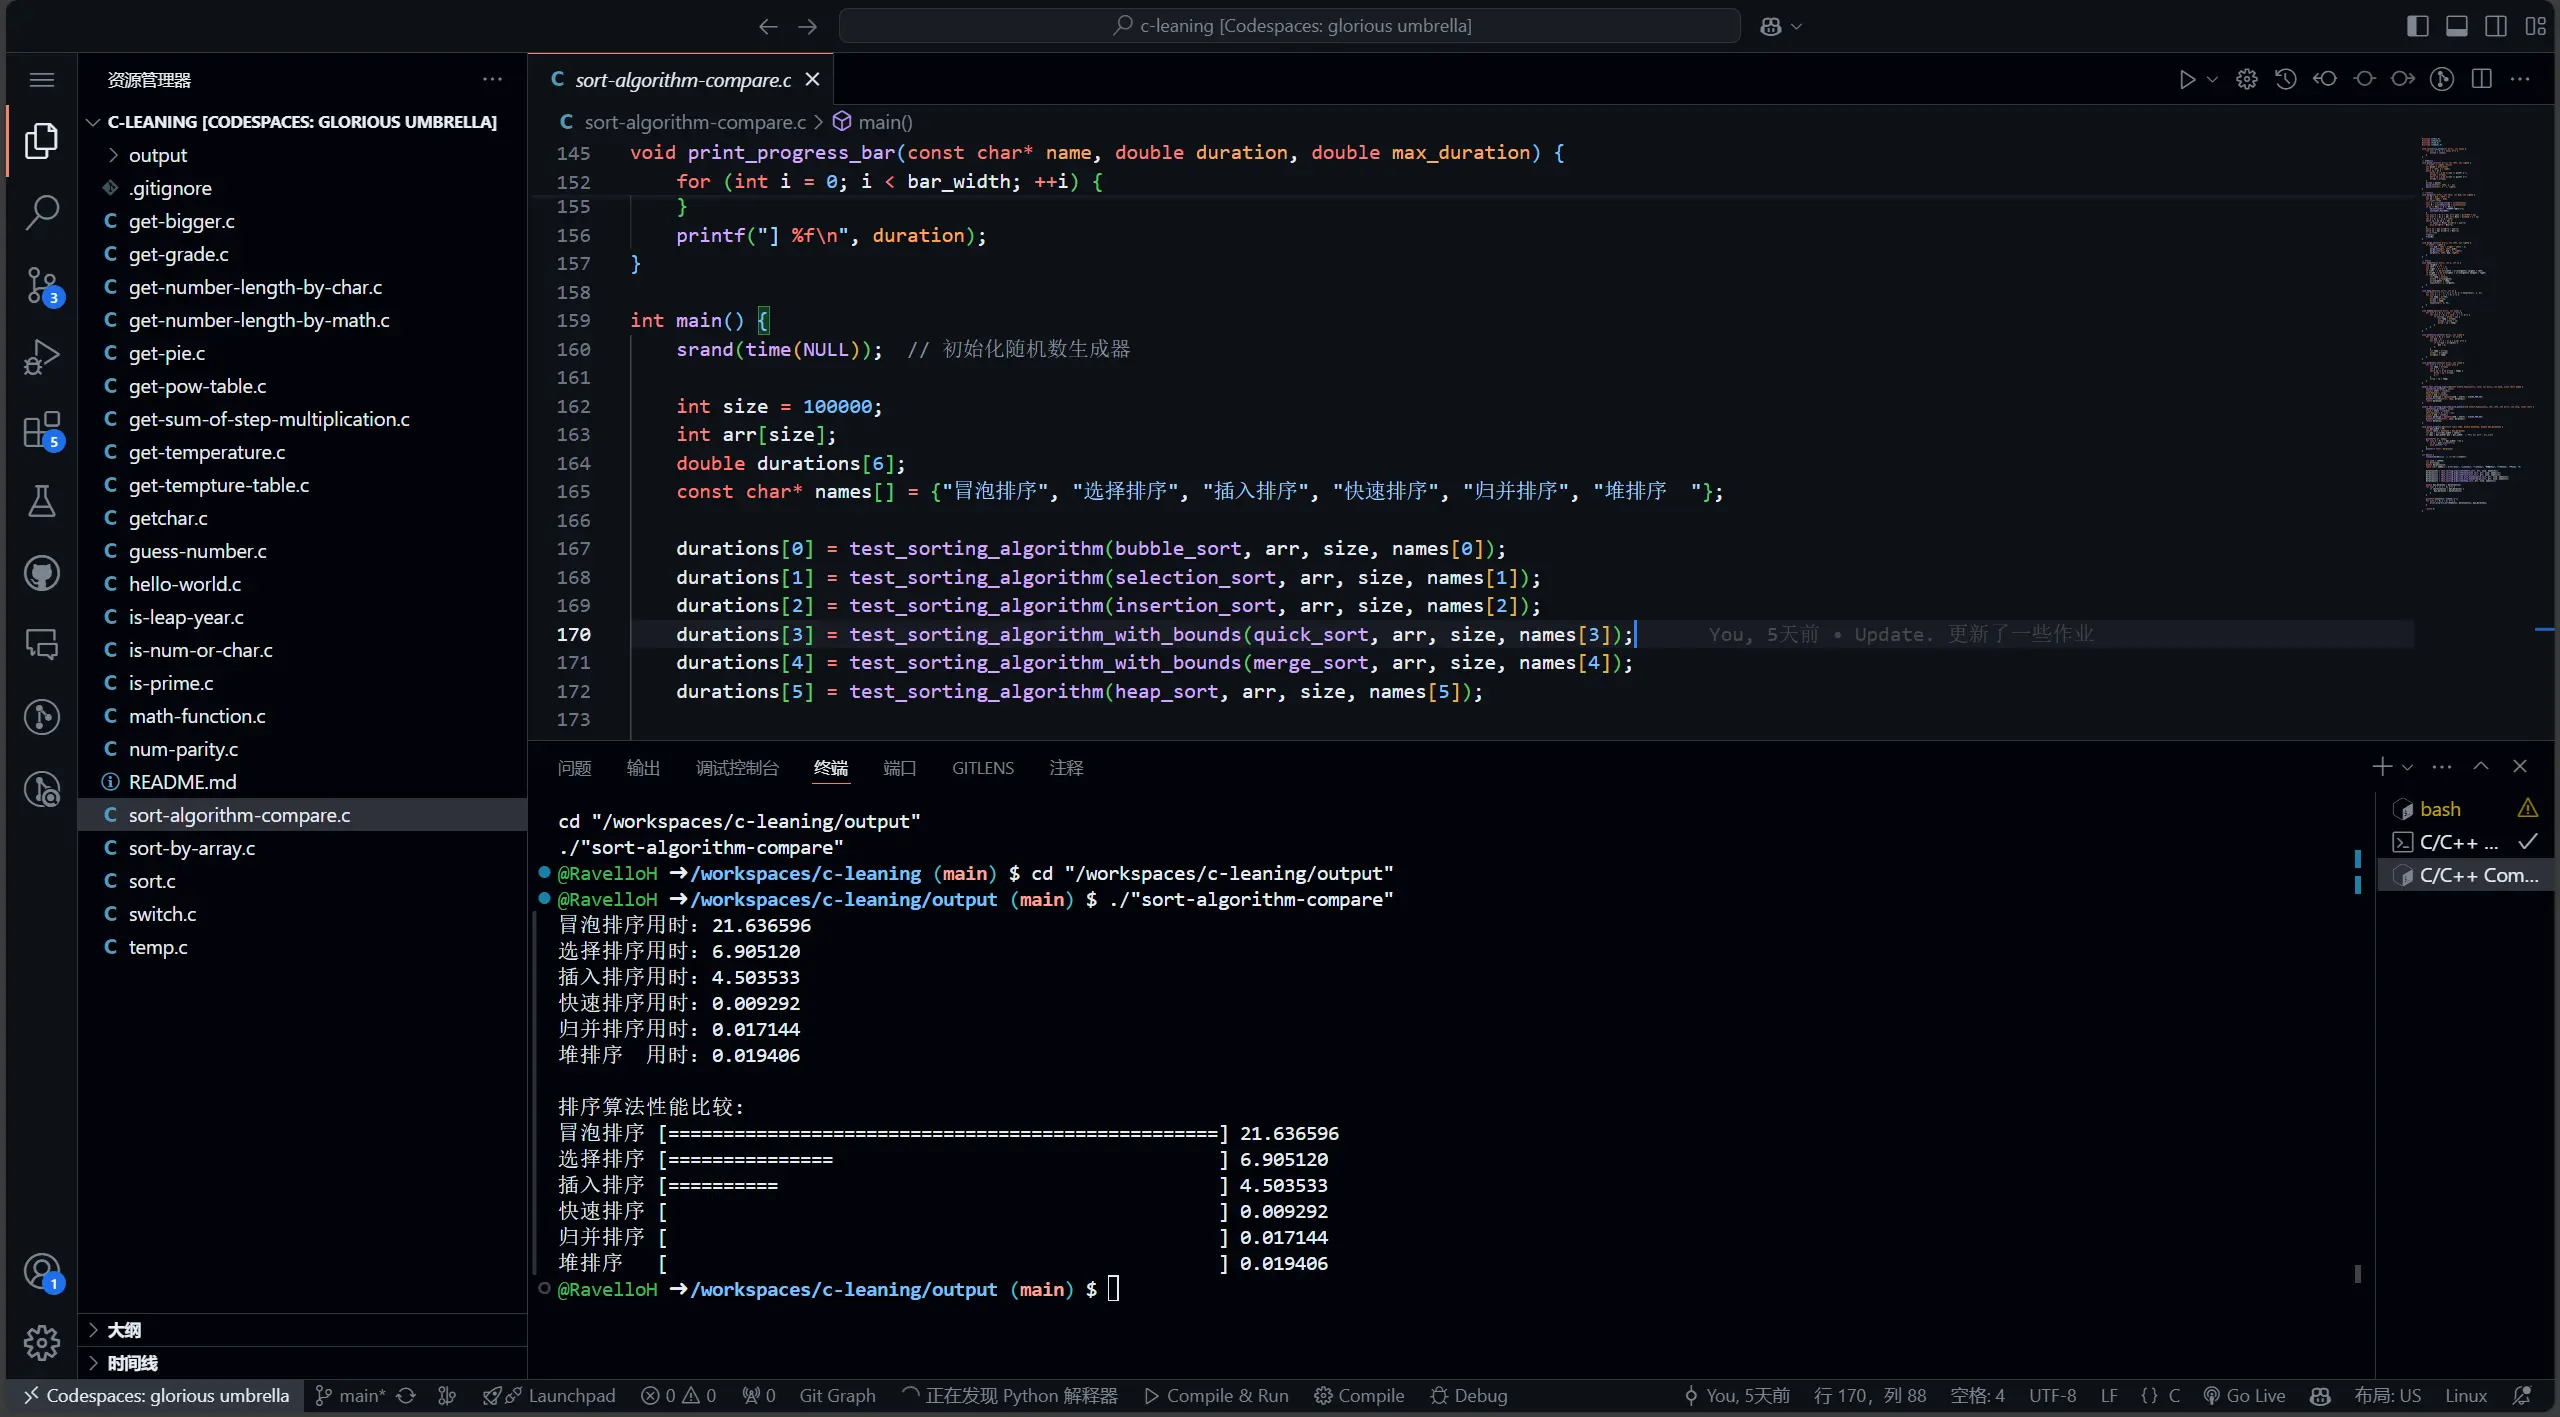Open the Copilot dropdown chevron

tap(1796, 27)
